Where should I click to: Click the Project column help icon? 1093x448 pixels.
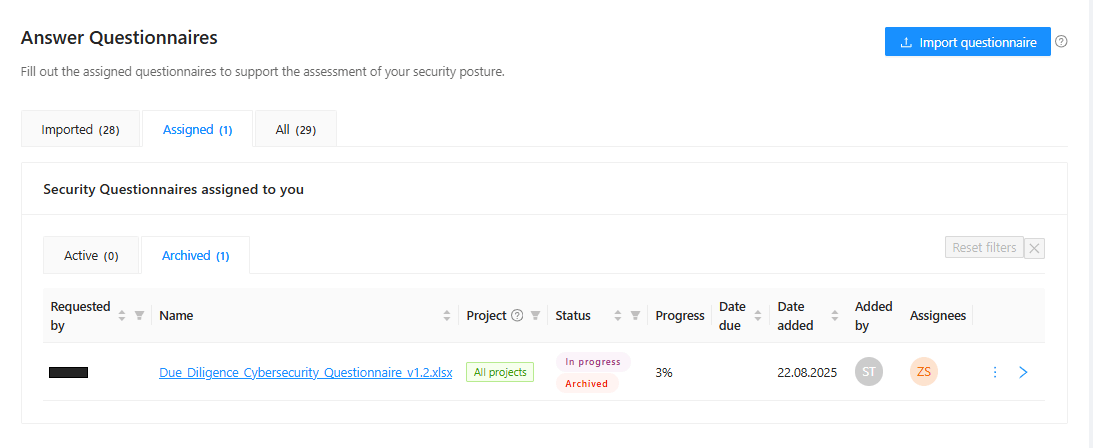point(517,316)
